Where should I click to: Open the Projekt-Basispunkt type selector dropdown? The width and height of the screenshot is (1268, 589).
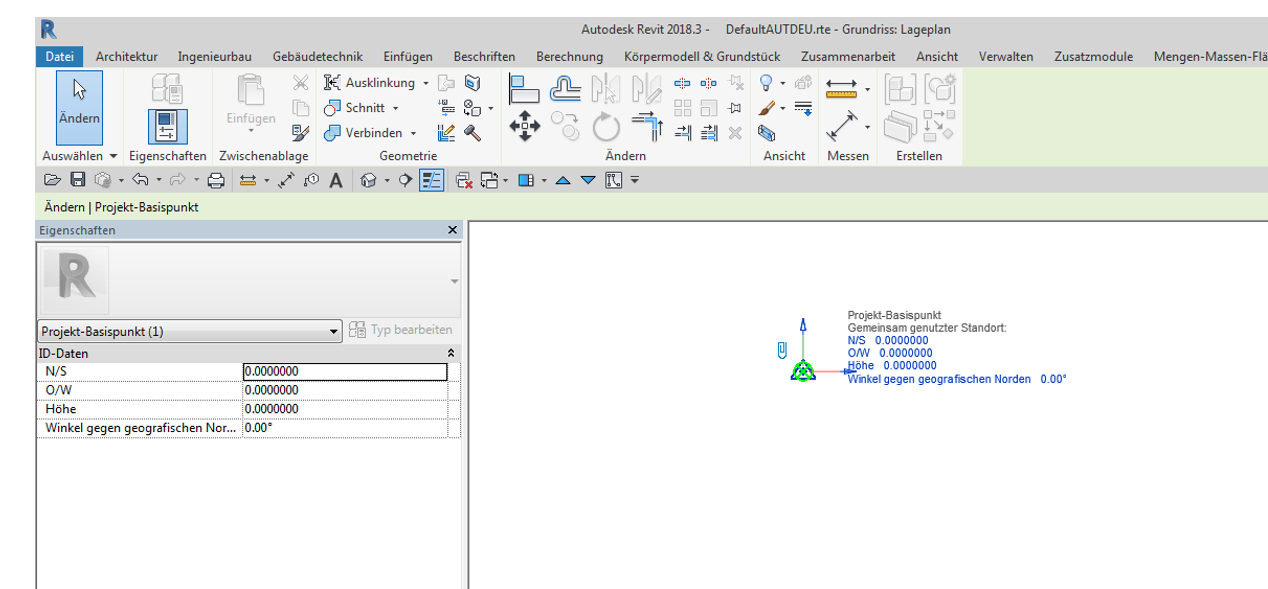[335, 331]
